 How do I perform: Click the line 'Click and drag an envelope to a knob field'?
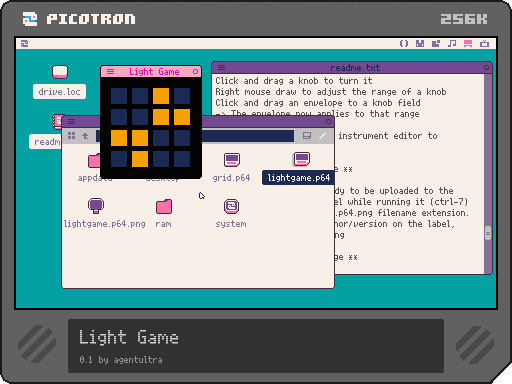(x=318, y=103)
